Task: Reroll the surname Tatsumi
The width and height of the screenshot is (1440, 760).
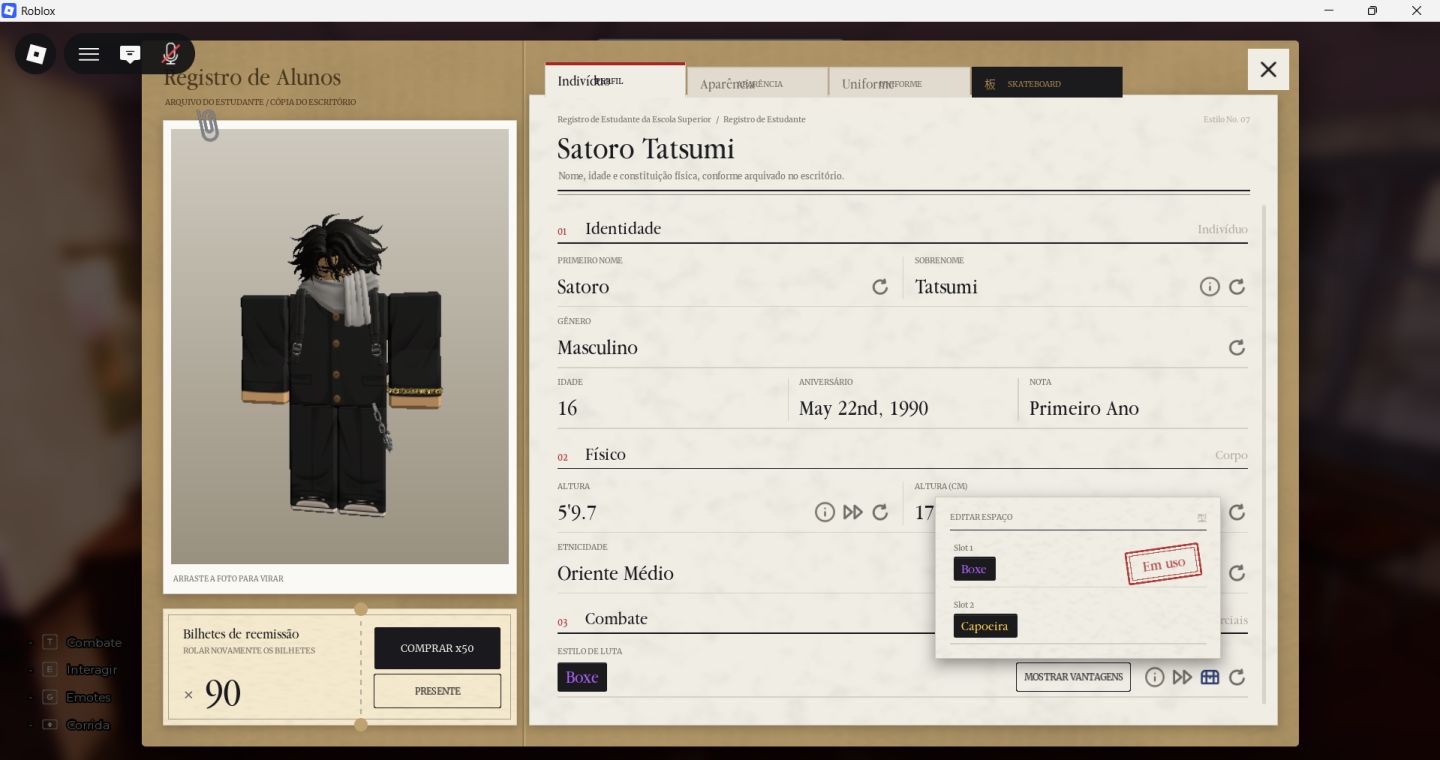Action: (x=1237, y=287)
